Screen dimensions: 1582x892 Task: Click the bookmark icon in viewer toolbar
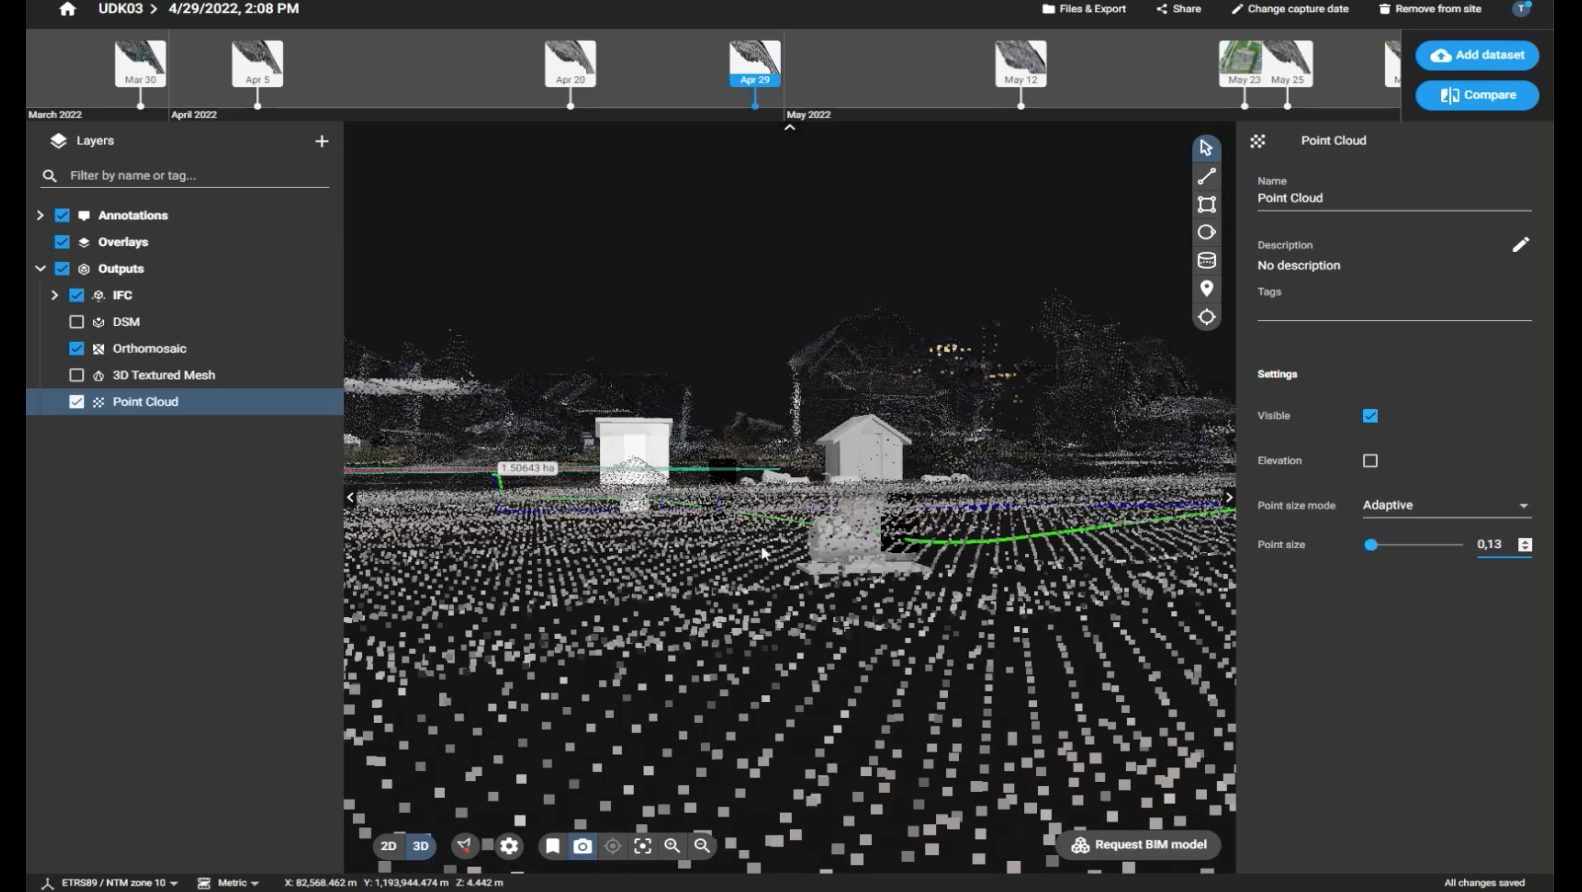553,846
